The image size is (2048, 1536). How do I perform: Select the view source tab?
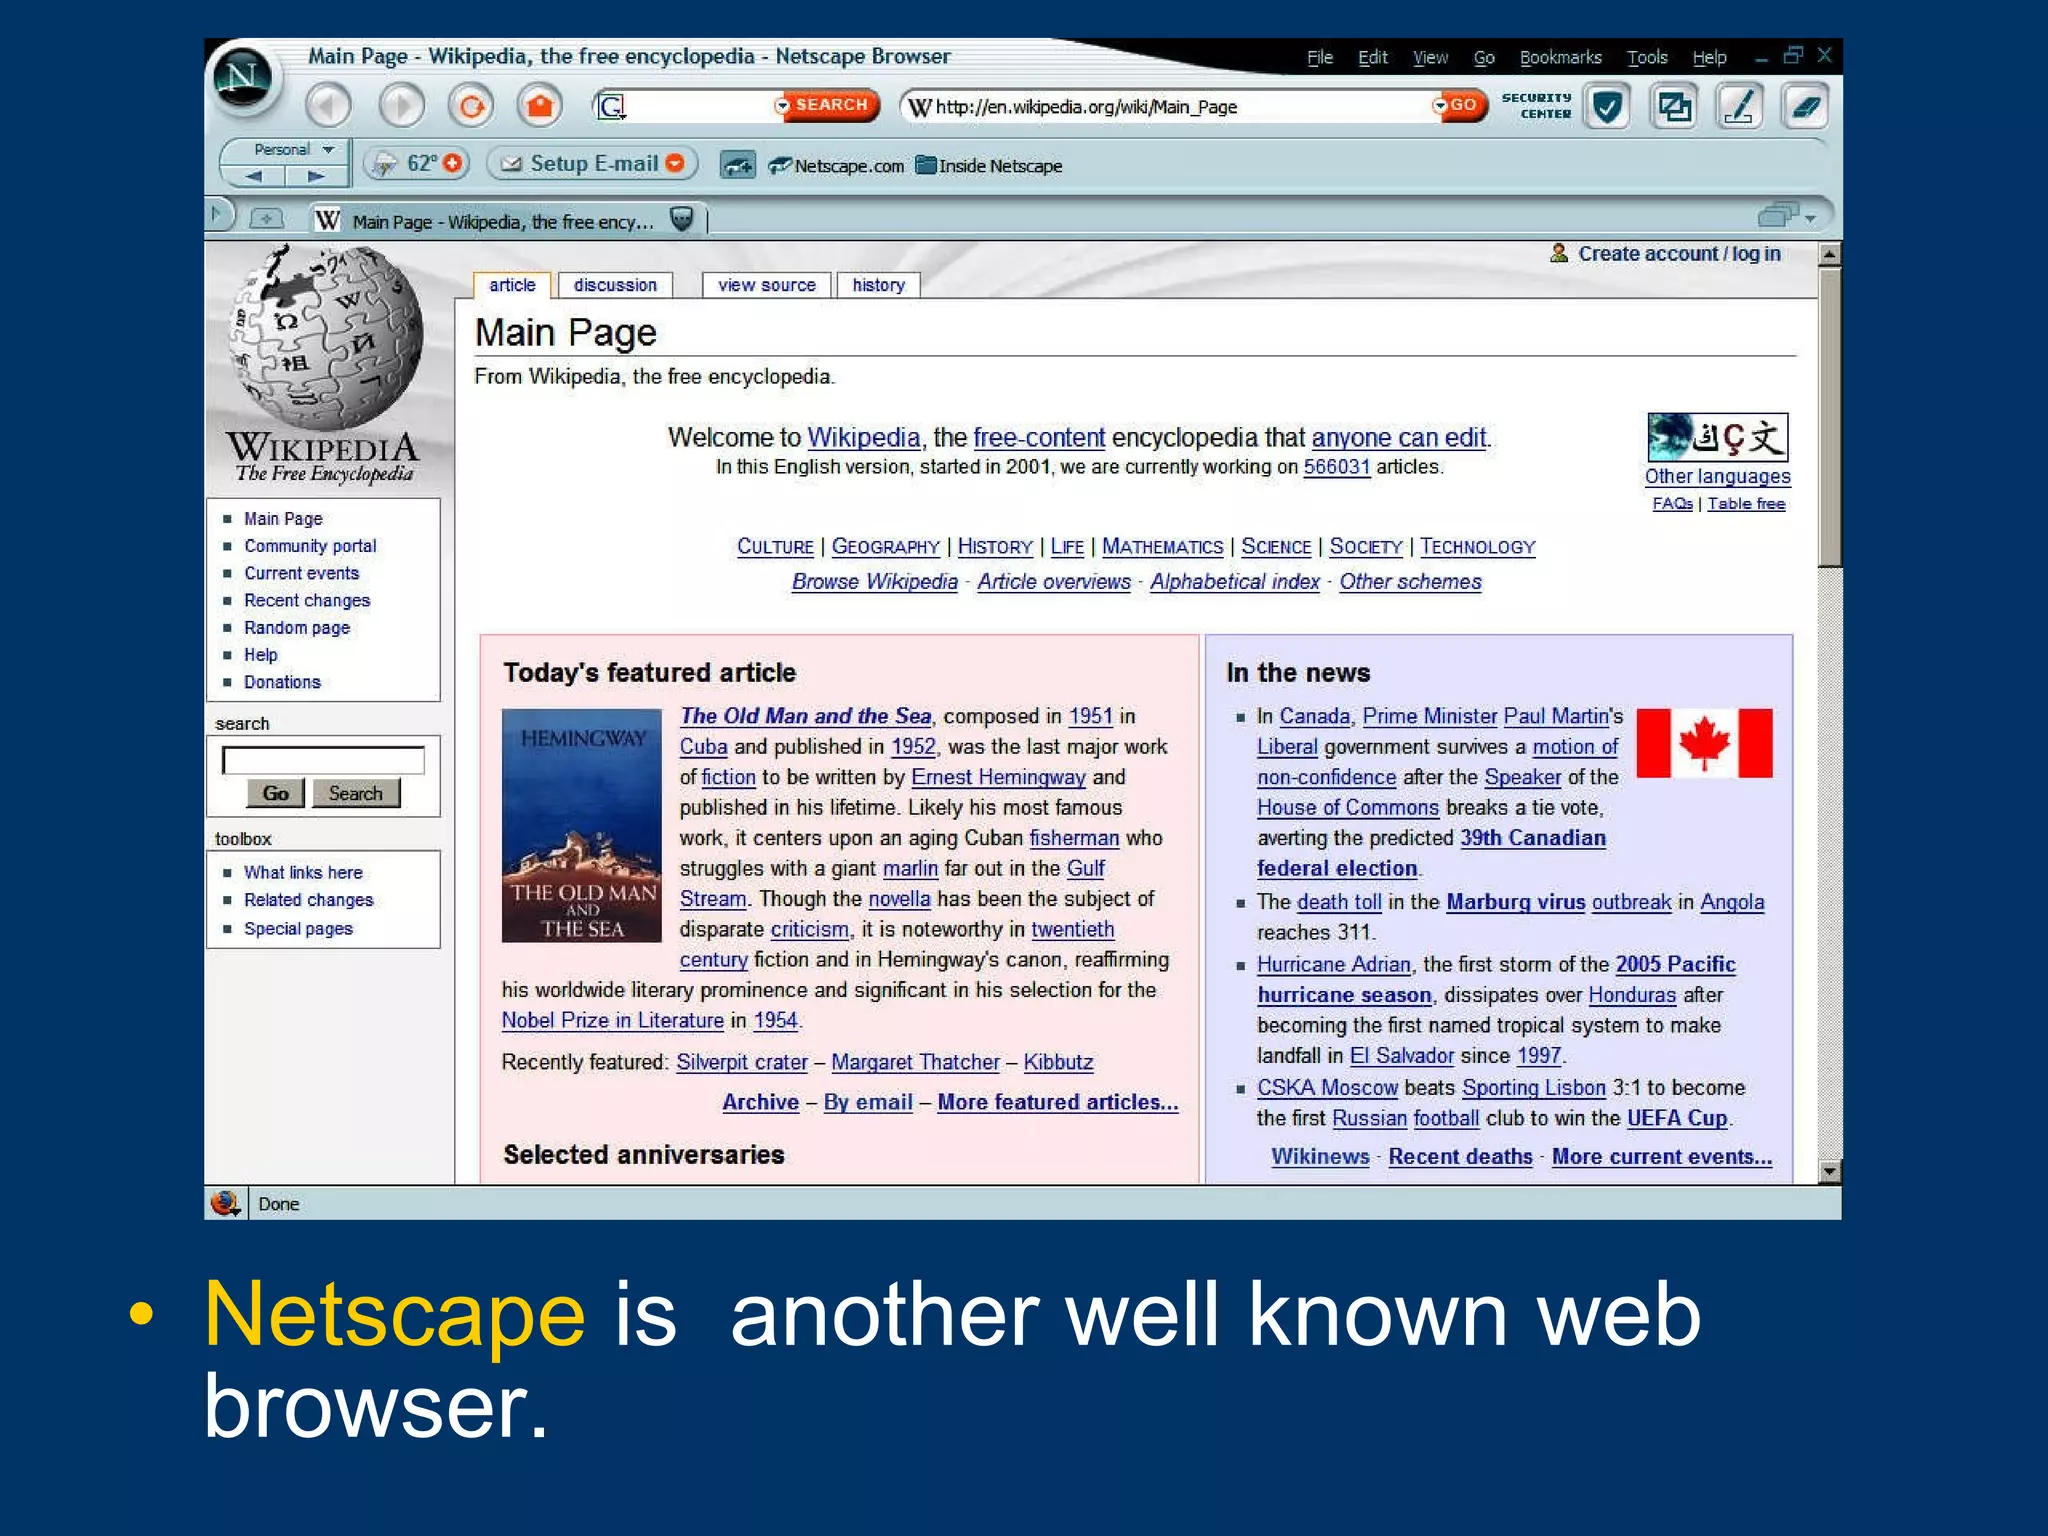point(767,285)
